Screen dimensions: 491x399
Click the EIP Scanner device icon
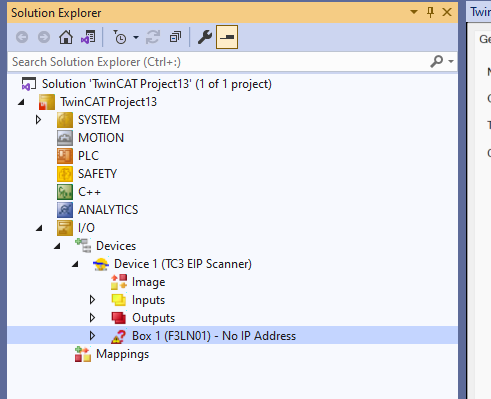coord(101,264)
